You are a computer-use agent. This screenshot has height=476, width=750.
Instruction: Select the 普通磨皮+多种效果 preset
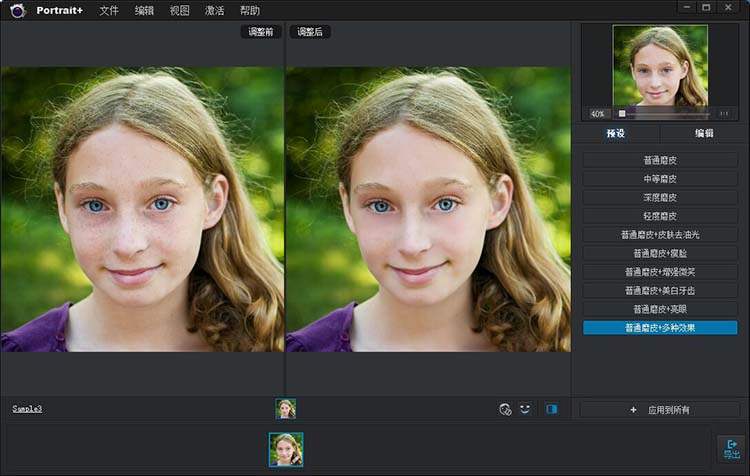pos(660,327)
